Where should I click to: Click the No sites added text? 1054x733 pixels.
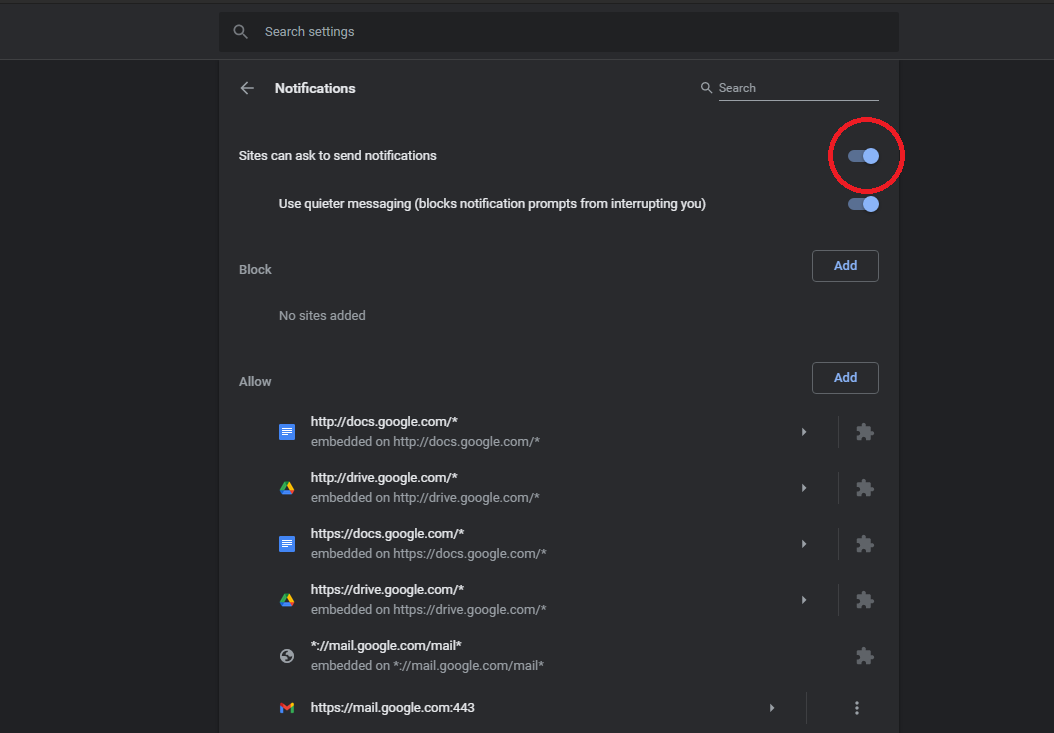click(x=322, y=315)
